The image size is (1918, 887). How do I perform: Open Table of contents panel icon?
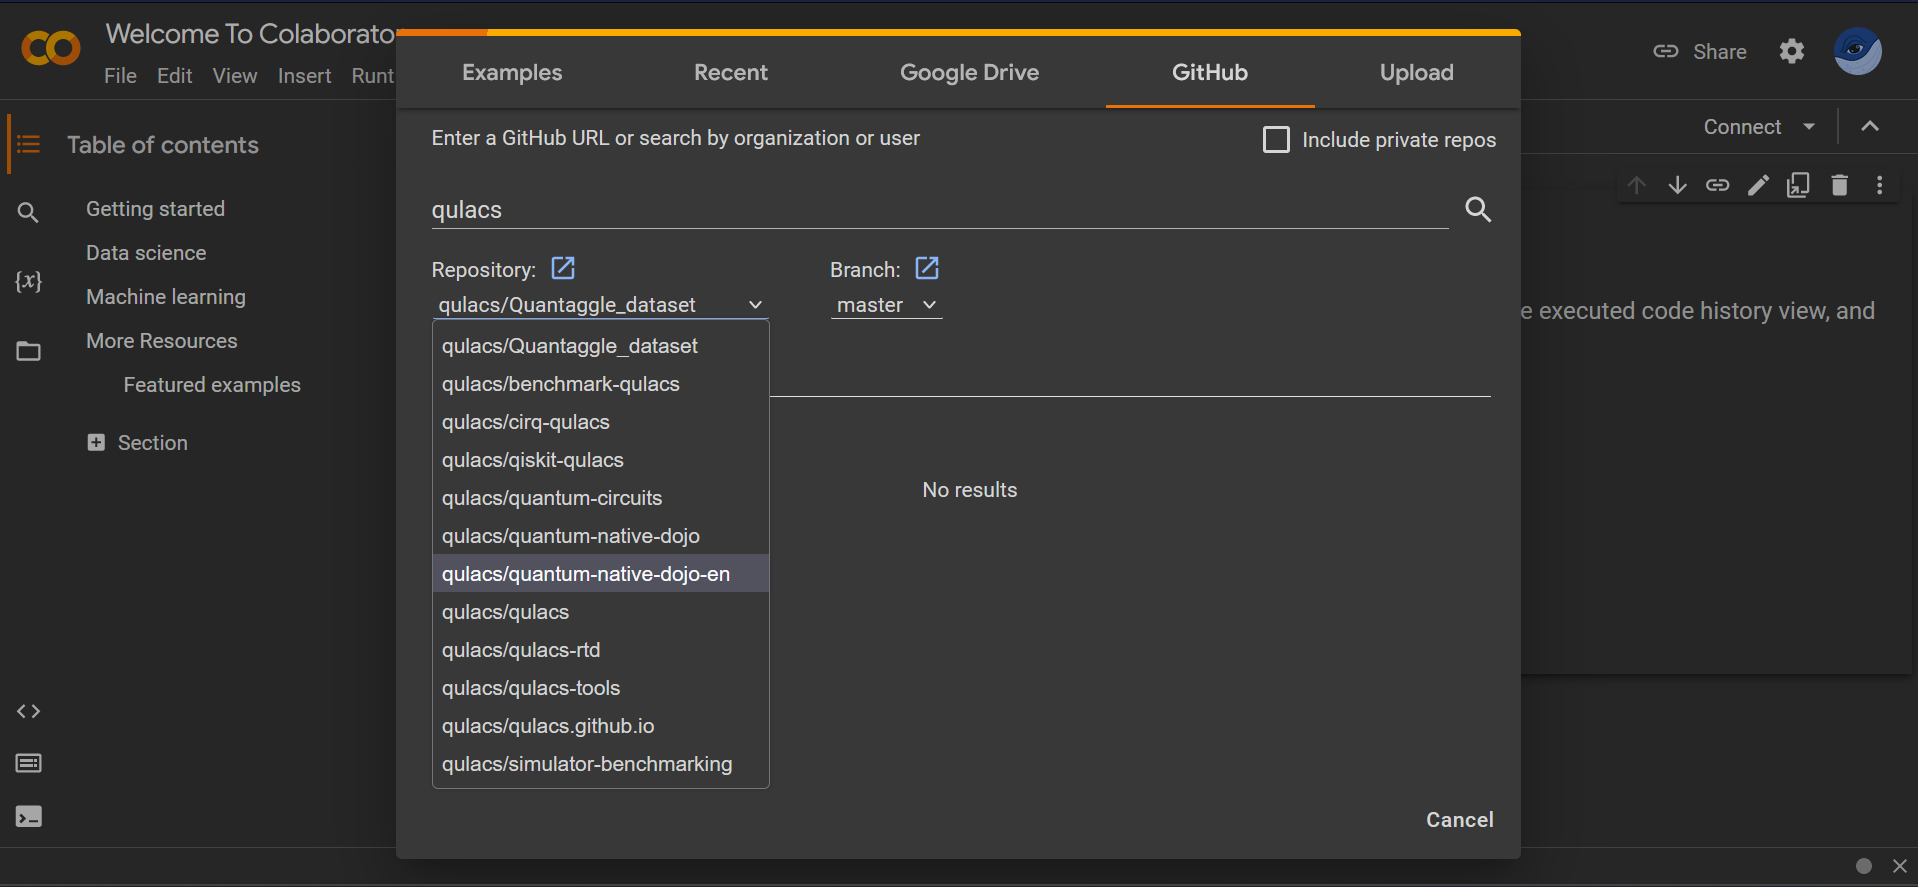29,145
